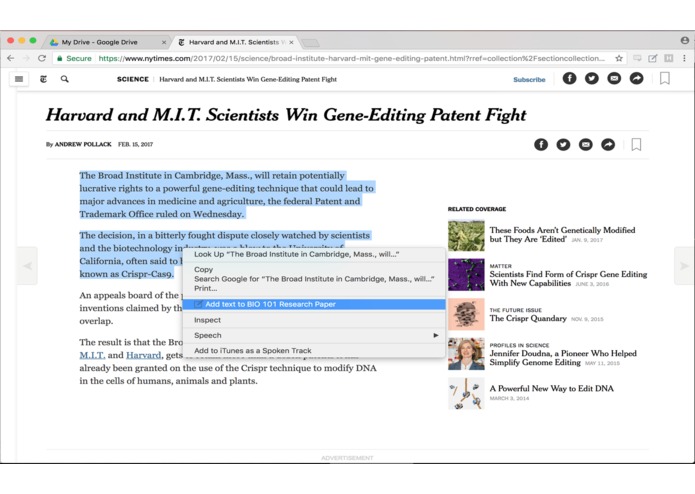Click purple Crispr thumbnail in related coverage
This screenshot has height=494, width=695.
tap(466, 275)
